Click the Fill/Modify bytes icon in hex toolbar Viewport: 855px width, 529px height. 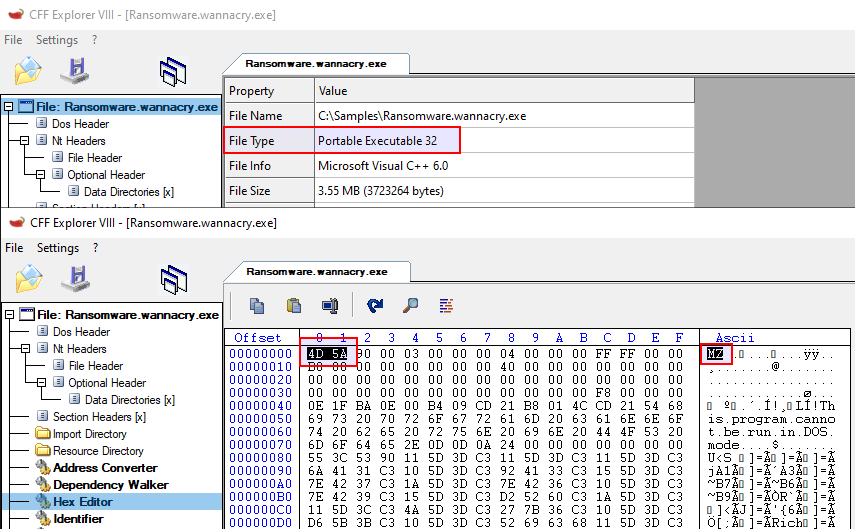click(x=446, y=305)
